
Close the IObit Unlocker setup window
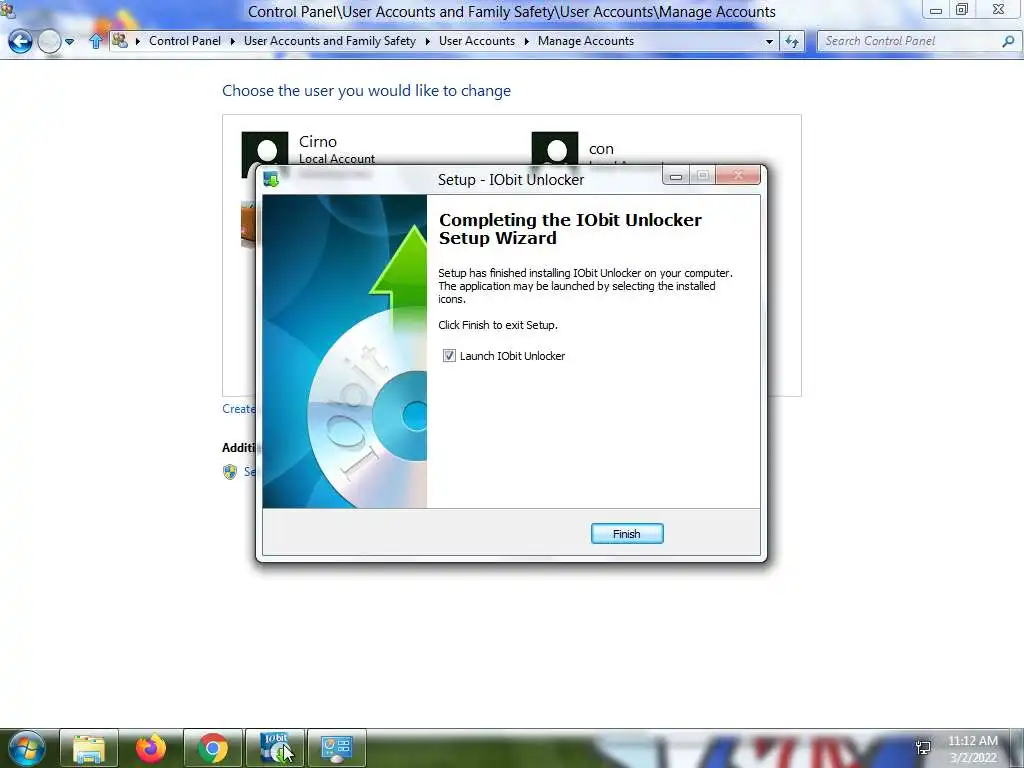738,175
